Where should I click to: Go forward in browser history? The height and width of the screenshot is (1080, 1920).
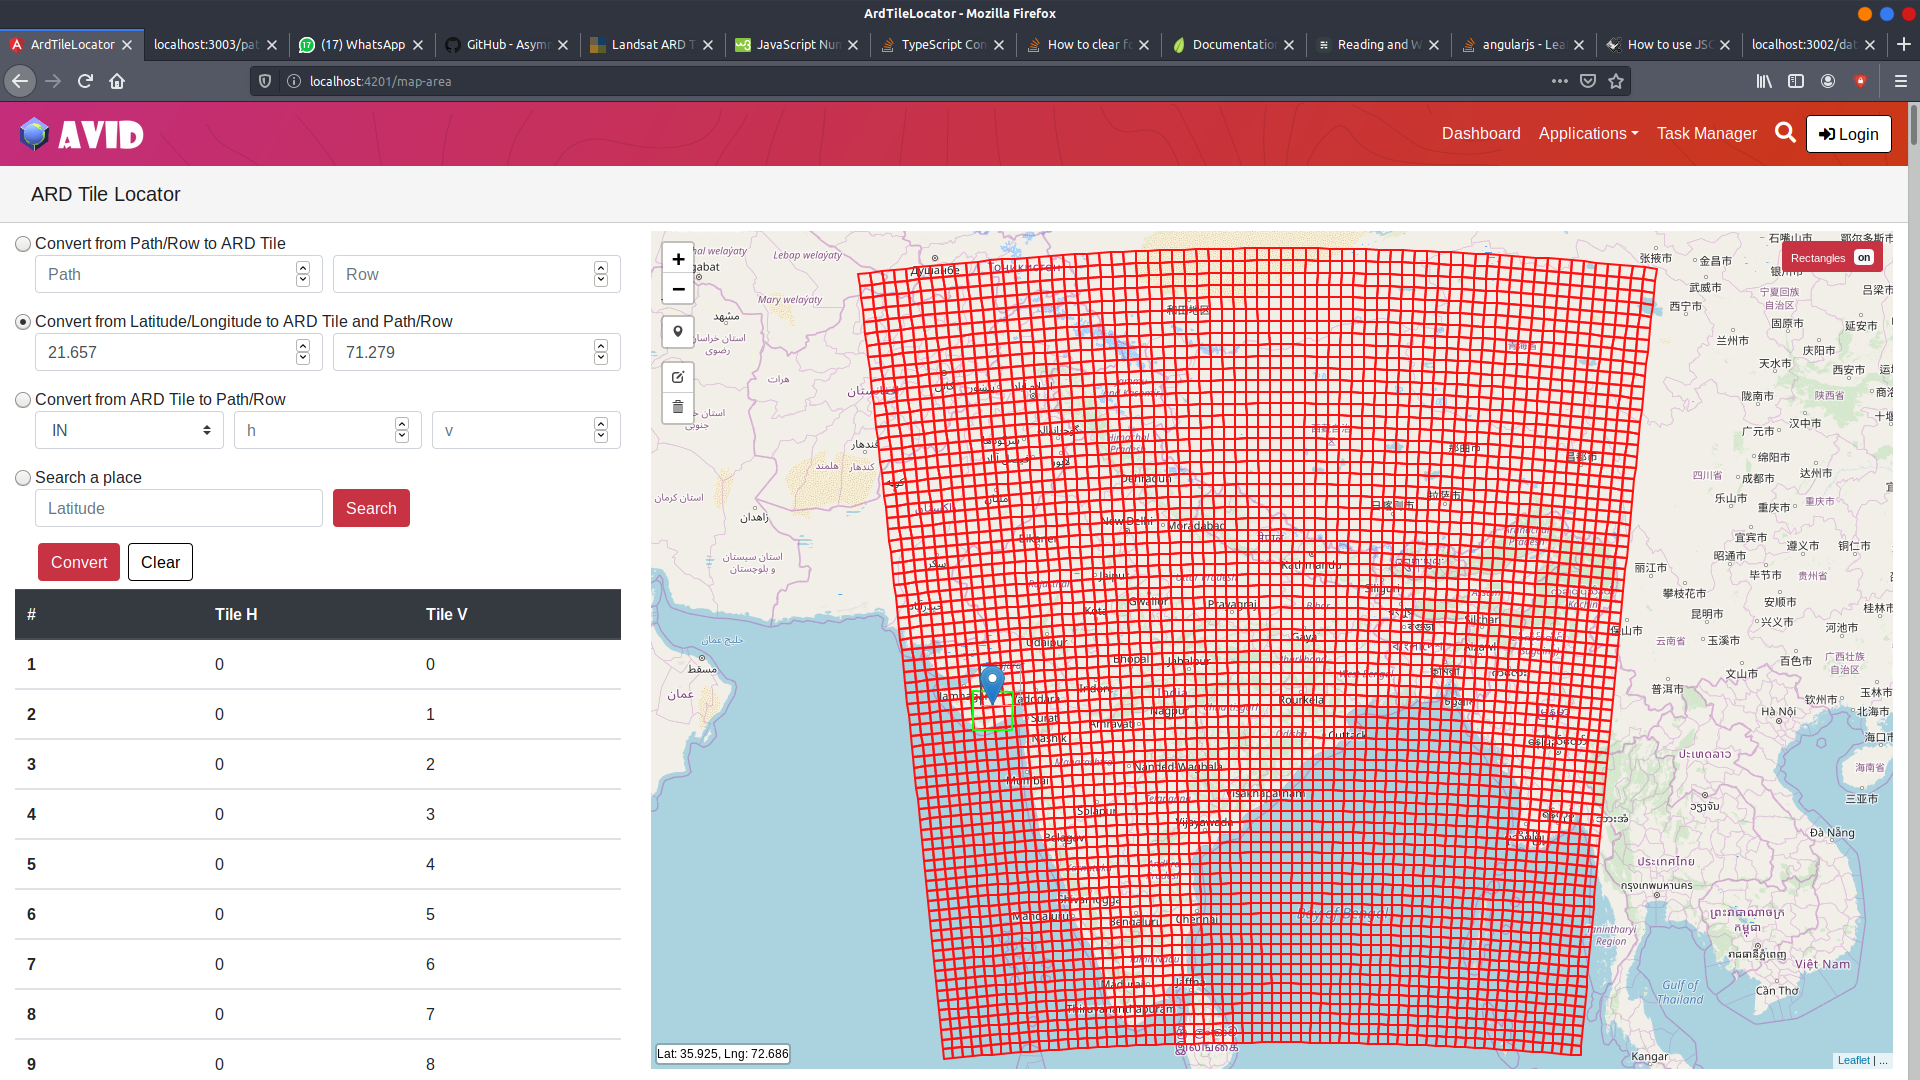tap(53, 81)
